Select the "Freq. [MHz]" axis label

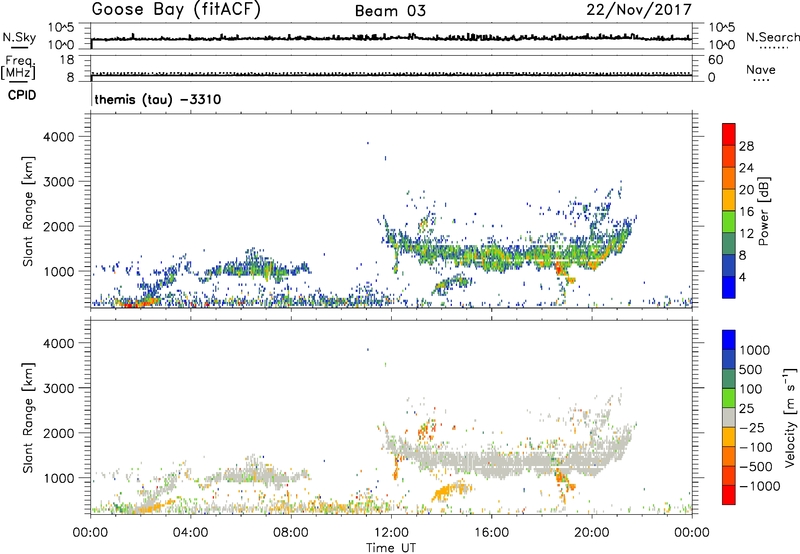pyautogui.click(x=18, y=67)
